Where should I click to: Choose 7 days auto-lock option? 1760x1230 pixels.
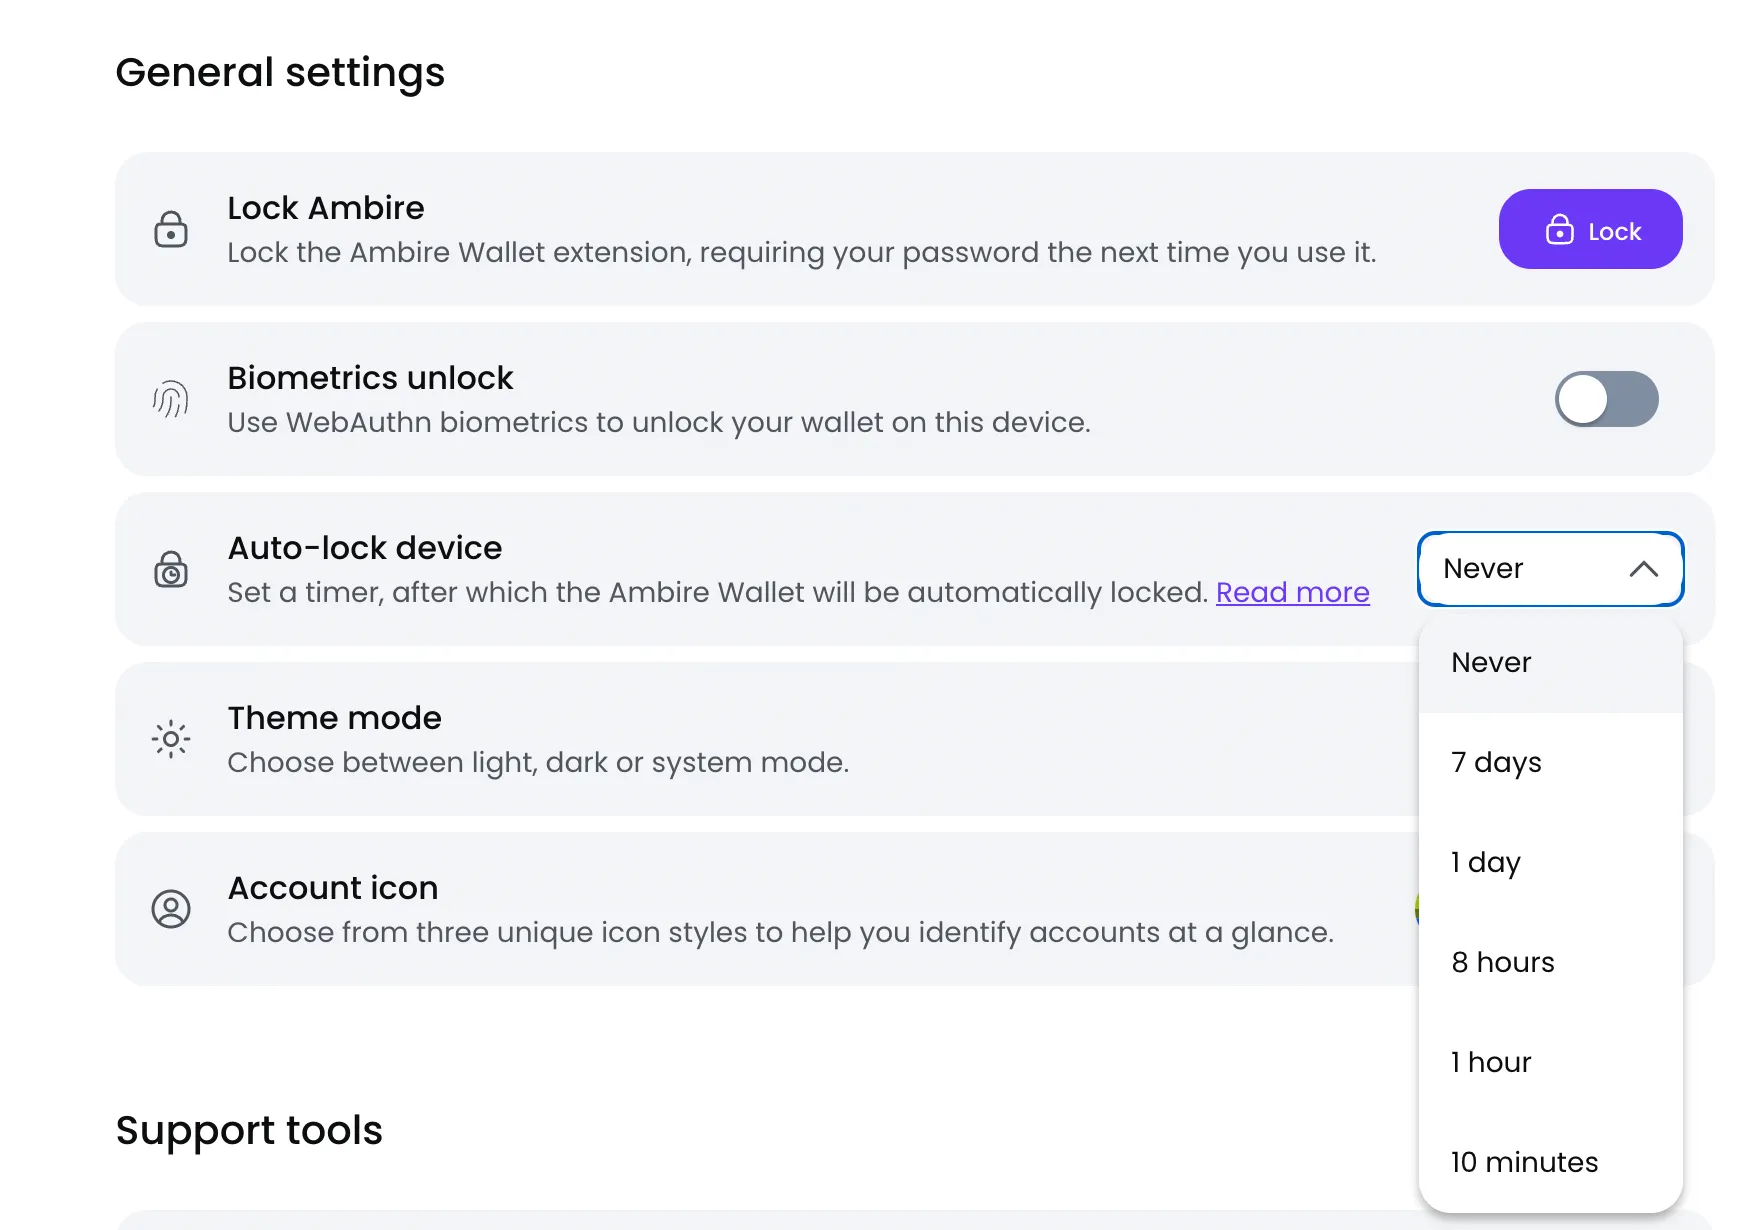click(1550, 762)
